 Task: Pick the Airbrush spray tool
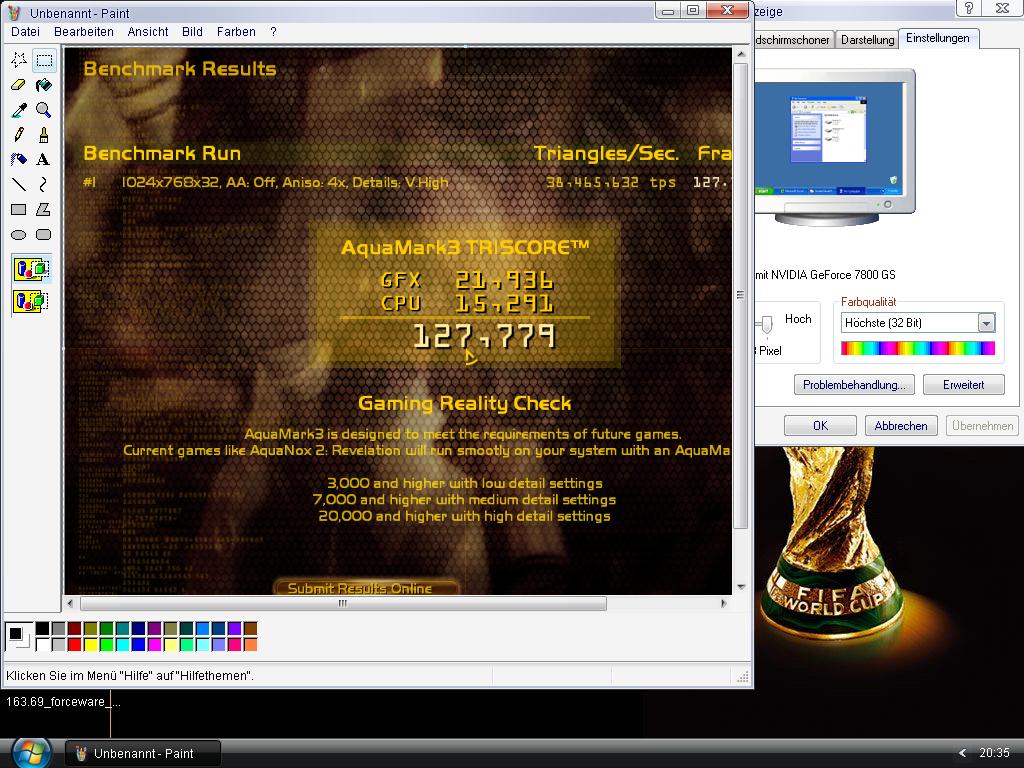coord(19,160)
